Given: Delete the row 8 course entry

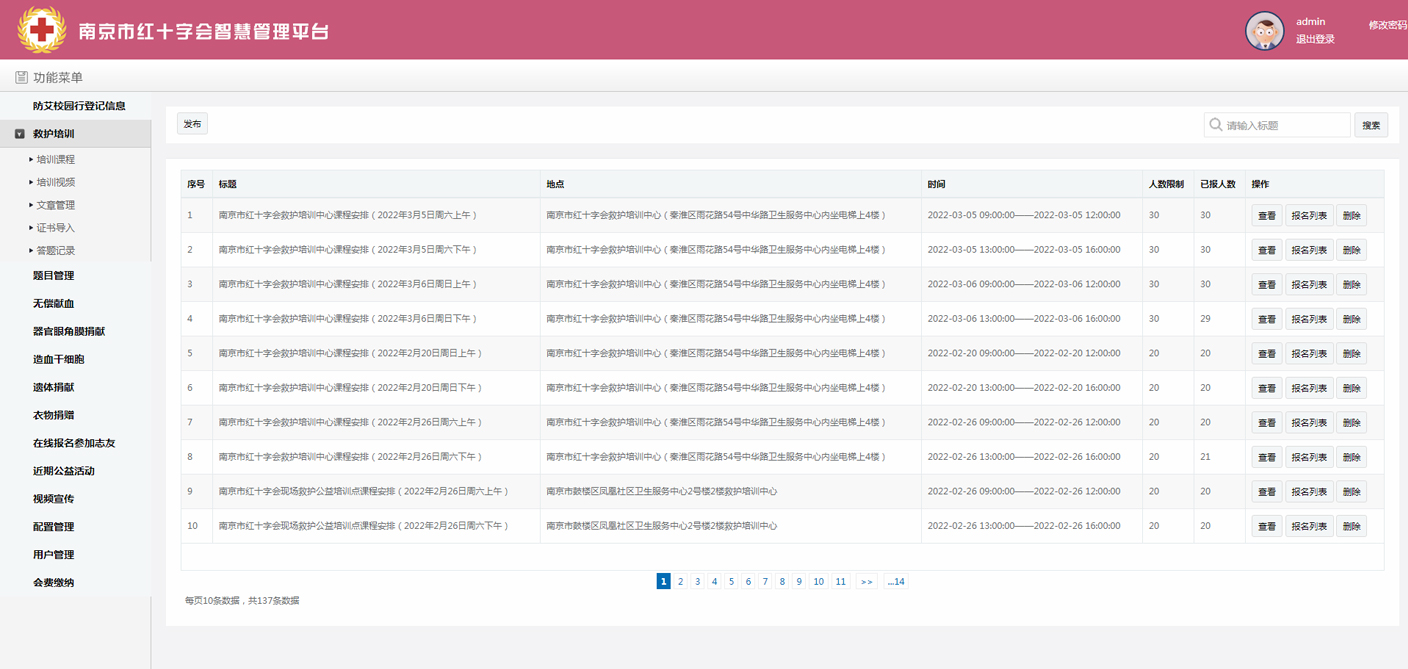Looking at the screenshot, I should tap(1351, 457).
